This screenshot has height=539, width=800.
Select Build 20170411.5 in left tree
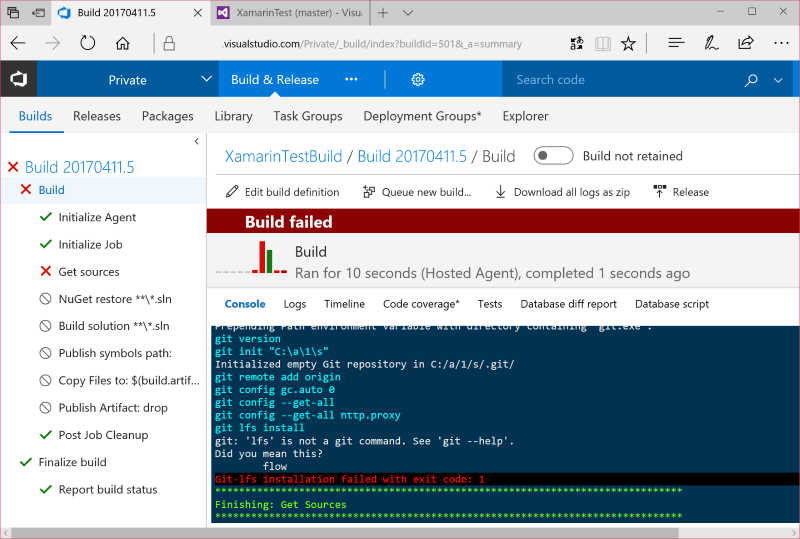[80, 167]
